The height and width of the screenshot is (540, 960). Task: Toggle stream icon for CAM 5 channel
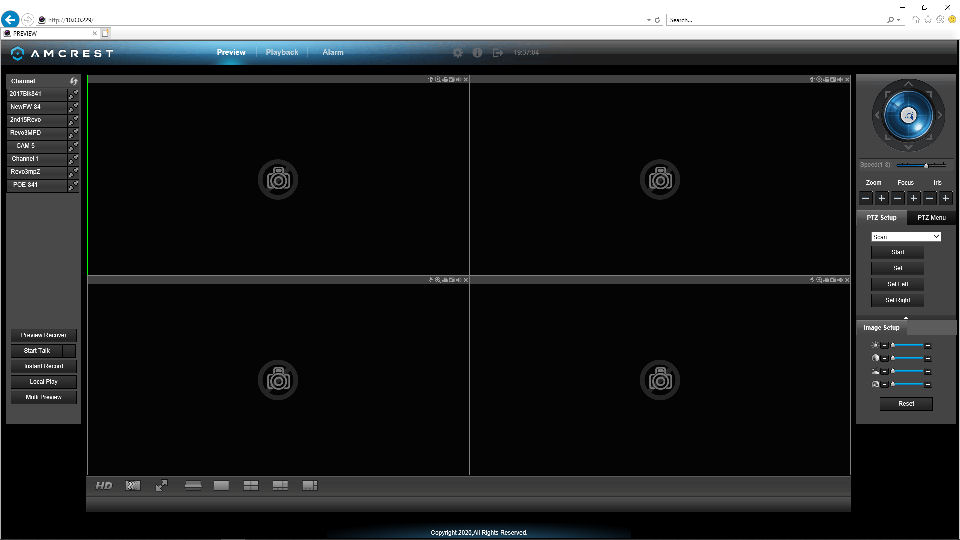(x=73, y=146)
